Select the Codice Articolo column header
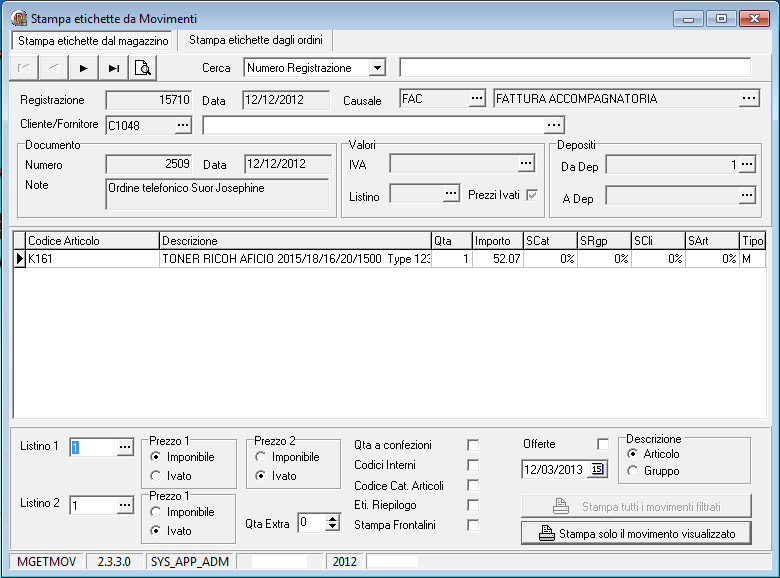780x578 pixels. [92, 241]
